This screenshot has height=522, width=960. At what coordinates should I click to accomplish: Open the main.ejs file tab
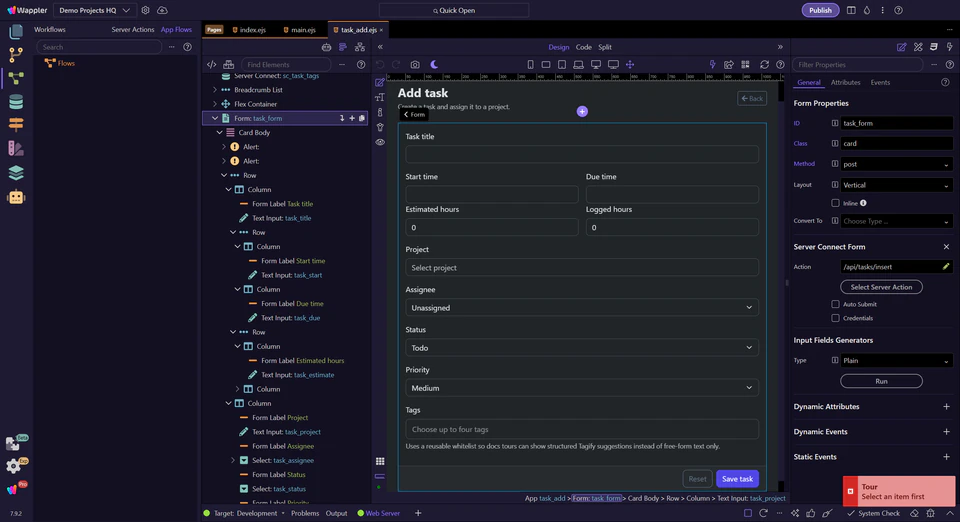[x=299, y=30]
